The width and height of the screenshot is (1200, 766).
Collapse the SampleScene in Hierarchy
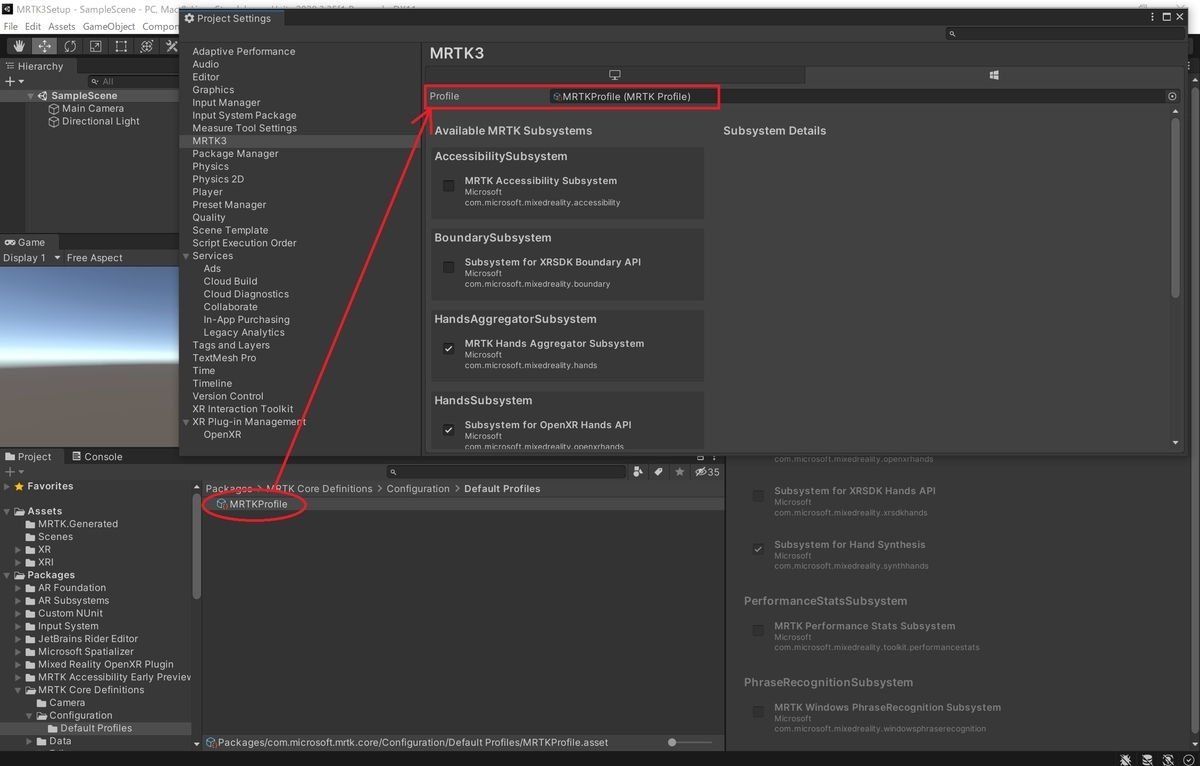click(32, 96)
